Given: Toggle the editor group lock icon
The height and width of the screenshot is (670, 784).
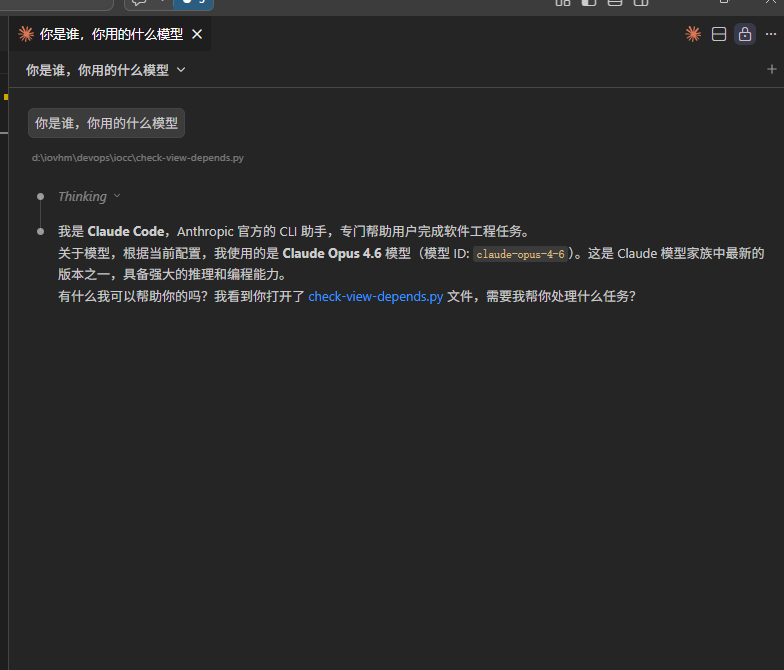Looking at the screenshot, I should tap(744, 34).
